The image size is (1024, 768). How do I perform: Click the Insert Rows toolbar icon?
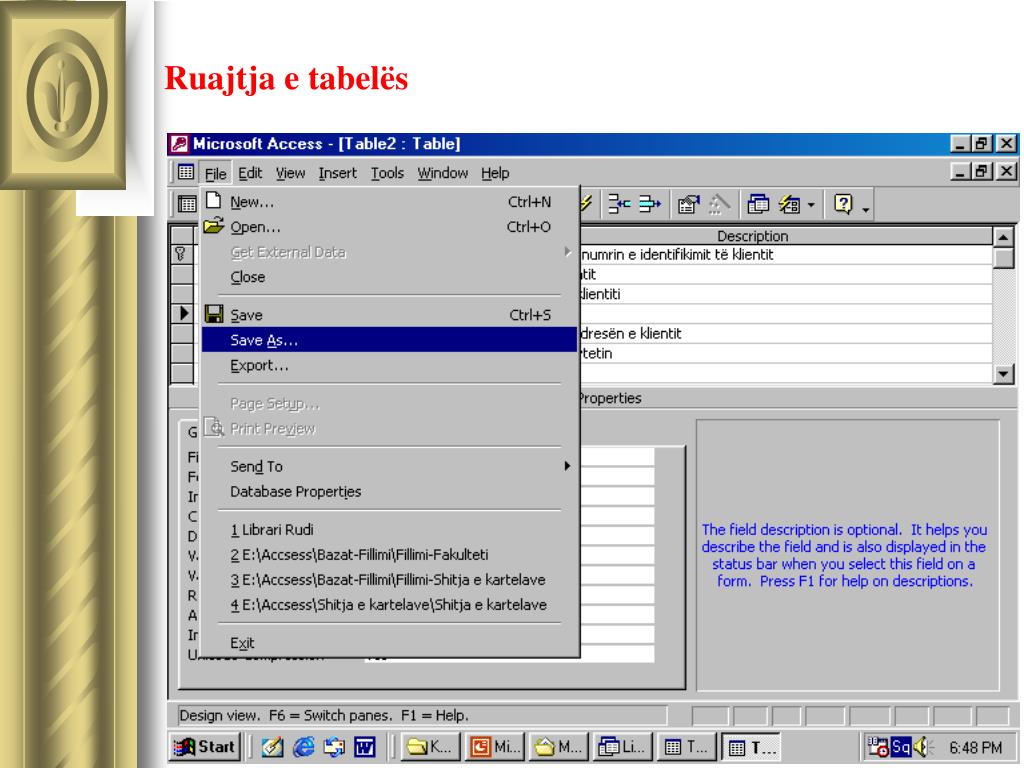tap(618, 204)
